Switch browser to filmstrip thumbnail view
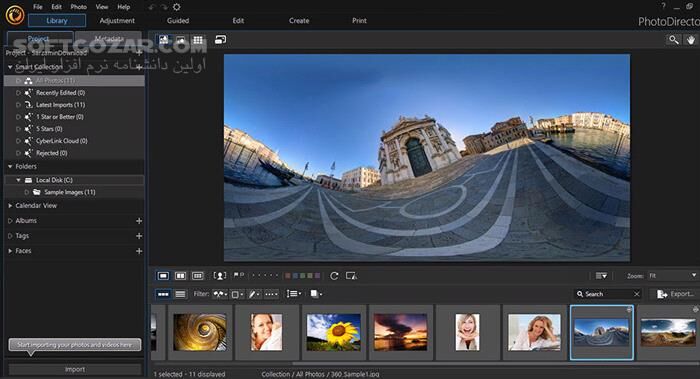 (x=163, y=294)
